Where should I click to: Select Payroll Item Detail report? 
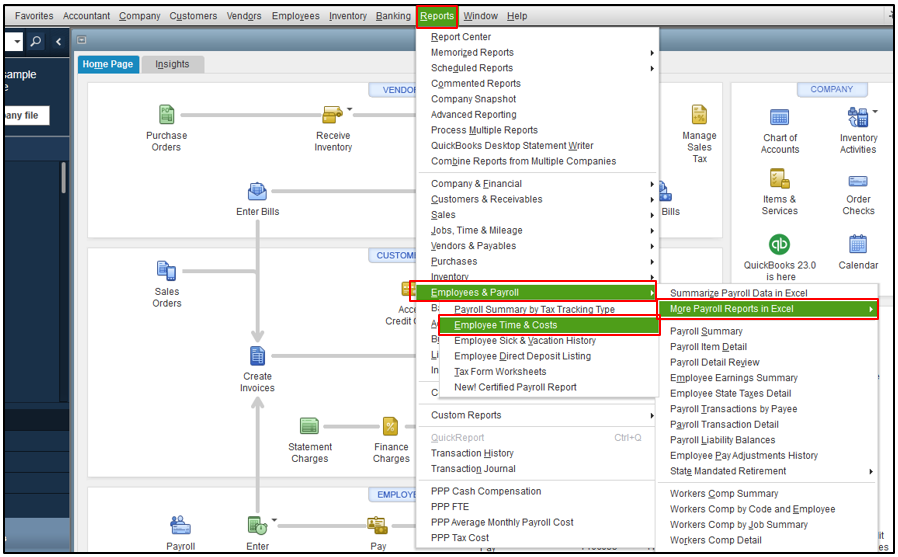(708, 347)
